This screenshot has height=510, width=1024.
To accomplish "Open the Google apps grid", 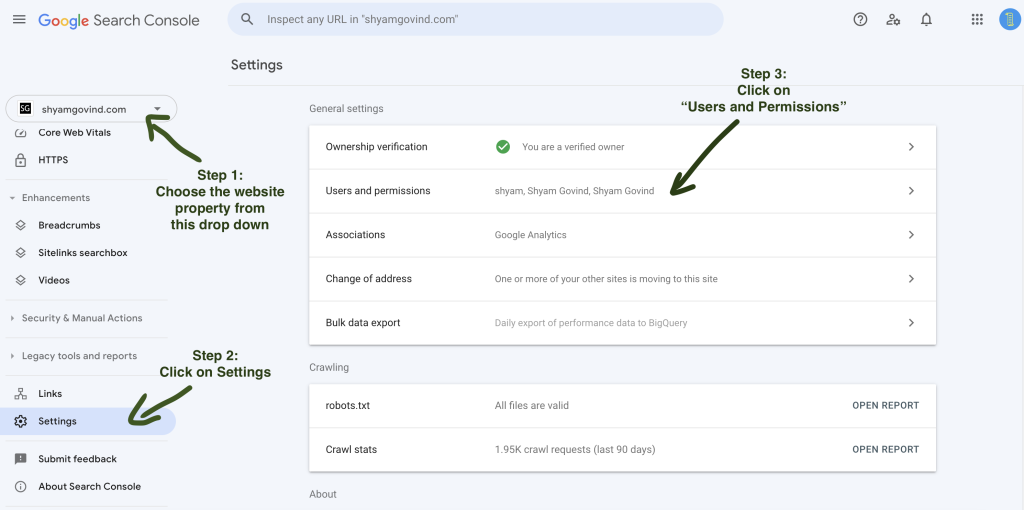I will pyautogui.click(x=977, y=20).
